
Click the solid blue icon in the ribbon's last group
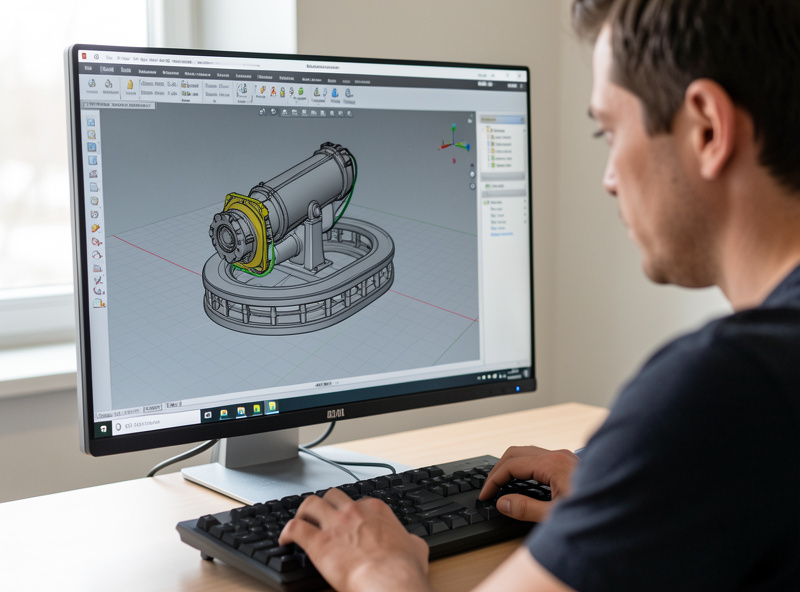335,93
